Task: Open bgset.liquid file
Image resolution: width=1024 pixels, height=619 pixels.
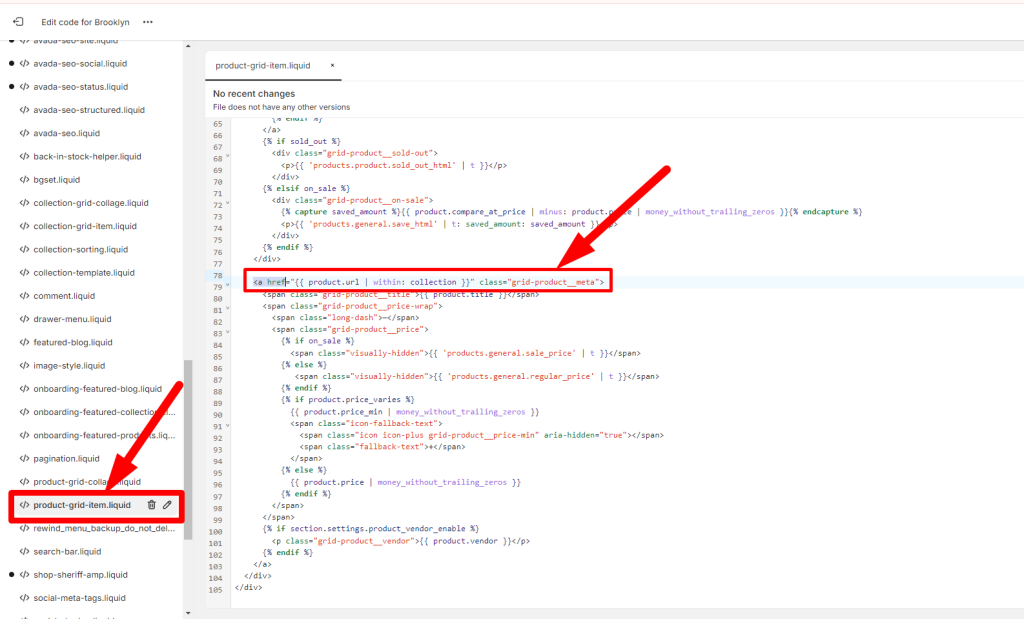Action: [57, 180]
